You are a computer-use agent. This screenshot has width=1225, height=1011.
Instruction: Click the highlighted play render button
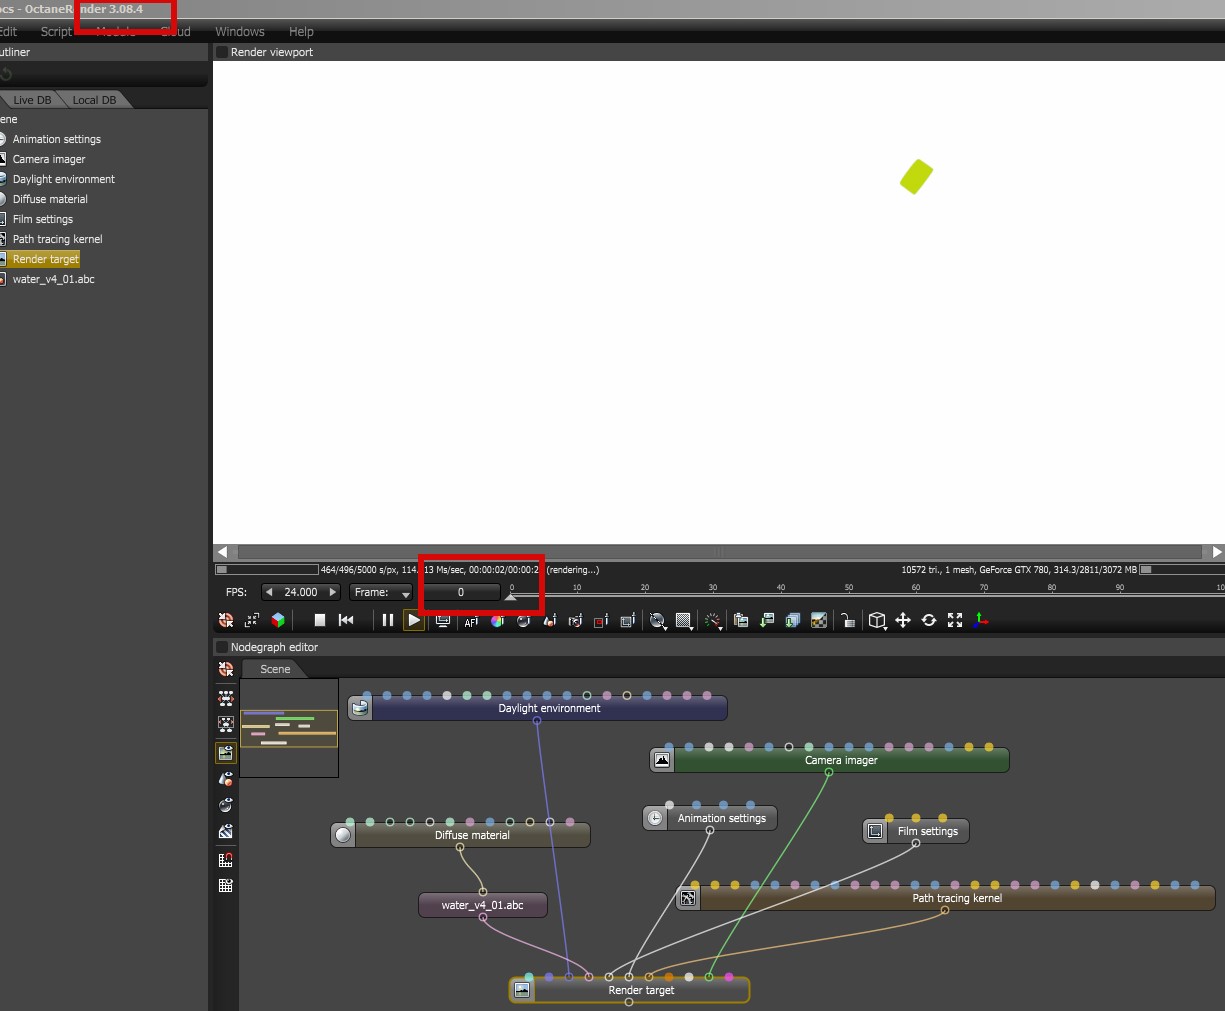click(414, 620)
